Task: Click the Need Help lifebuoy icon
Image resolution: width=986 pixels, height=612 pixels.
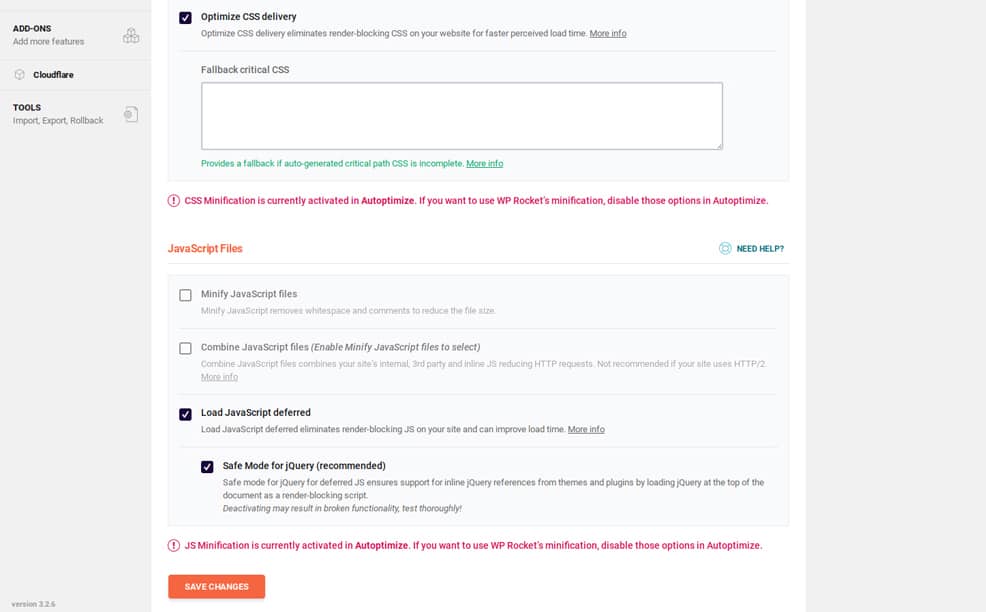Action: [725, 248]
